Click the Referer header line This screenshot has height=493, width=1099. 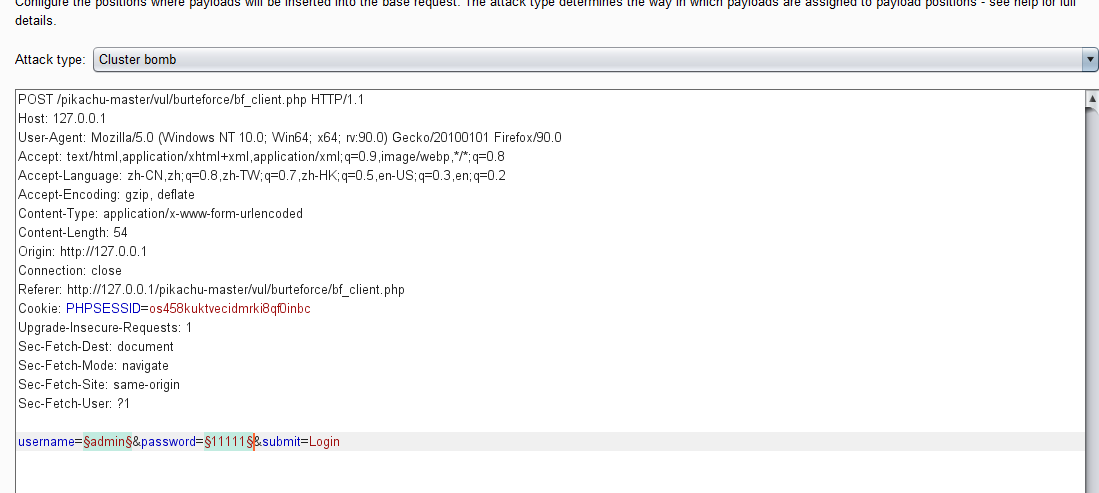[212, 290]
